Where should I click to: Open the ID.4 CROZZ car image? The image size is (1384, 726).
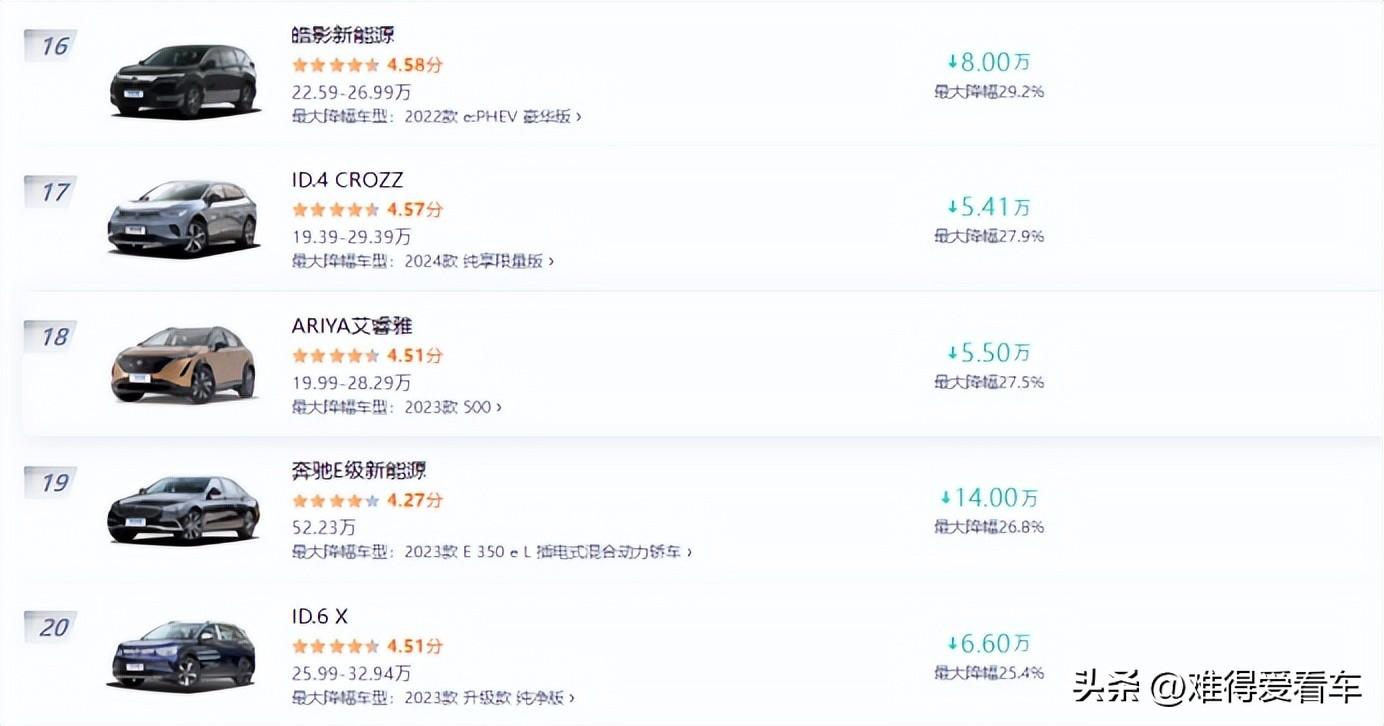click(183, 218)
